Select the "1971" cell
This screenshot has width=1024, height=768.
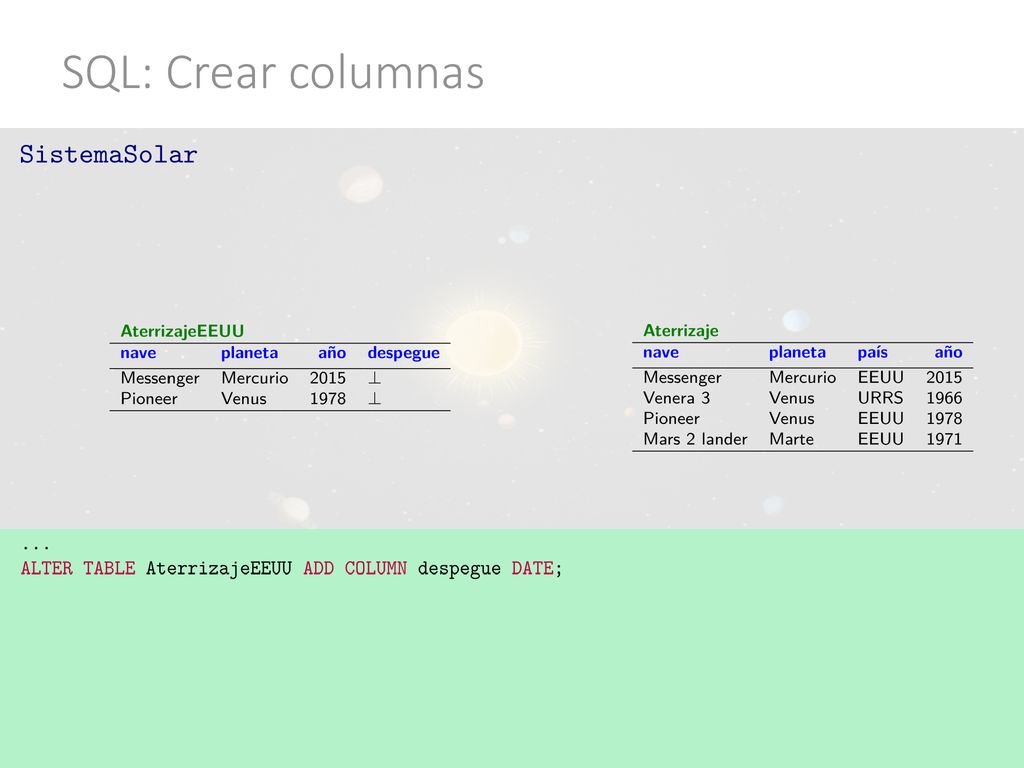pos(944,439)
